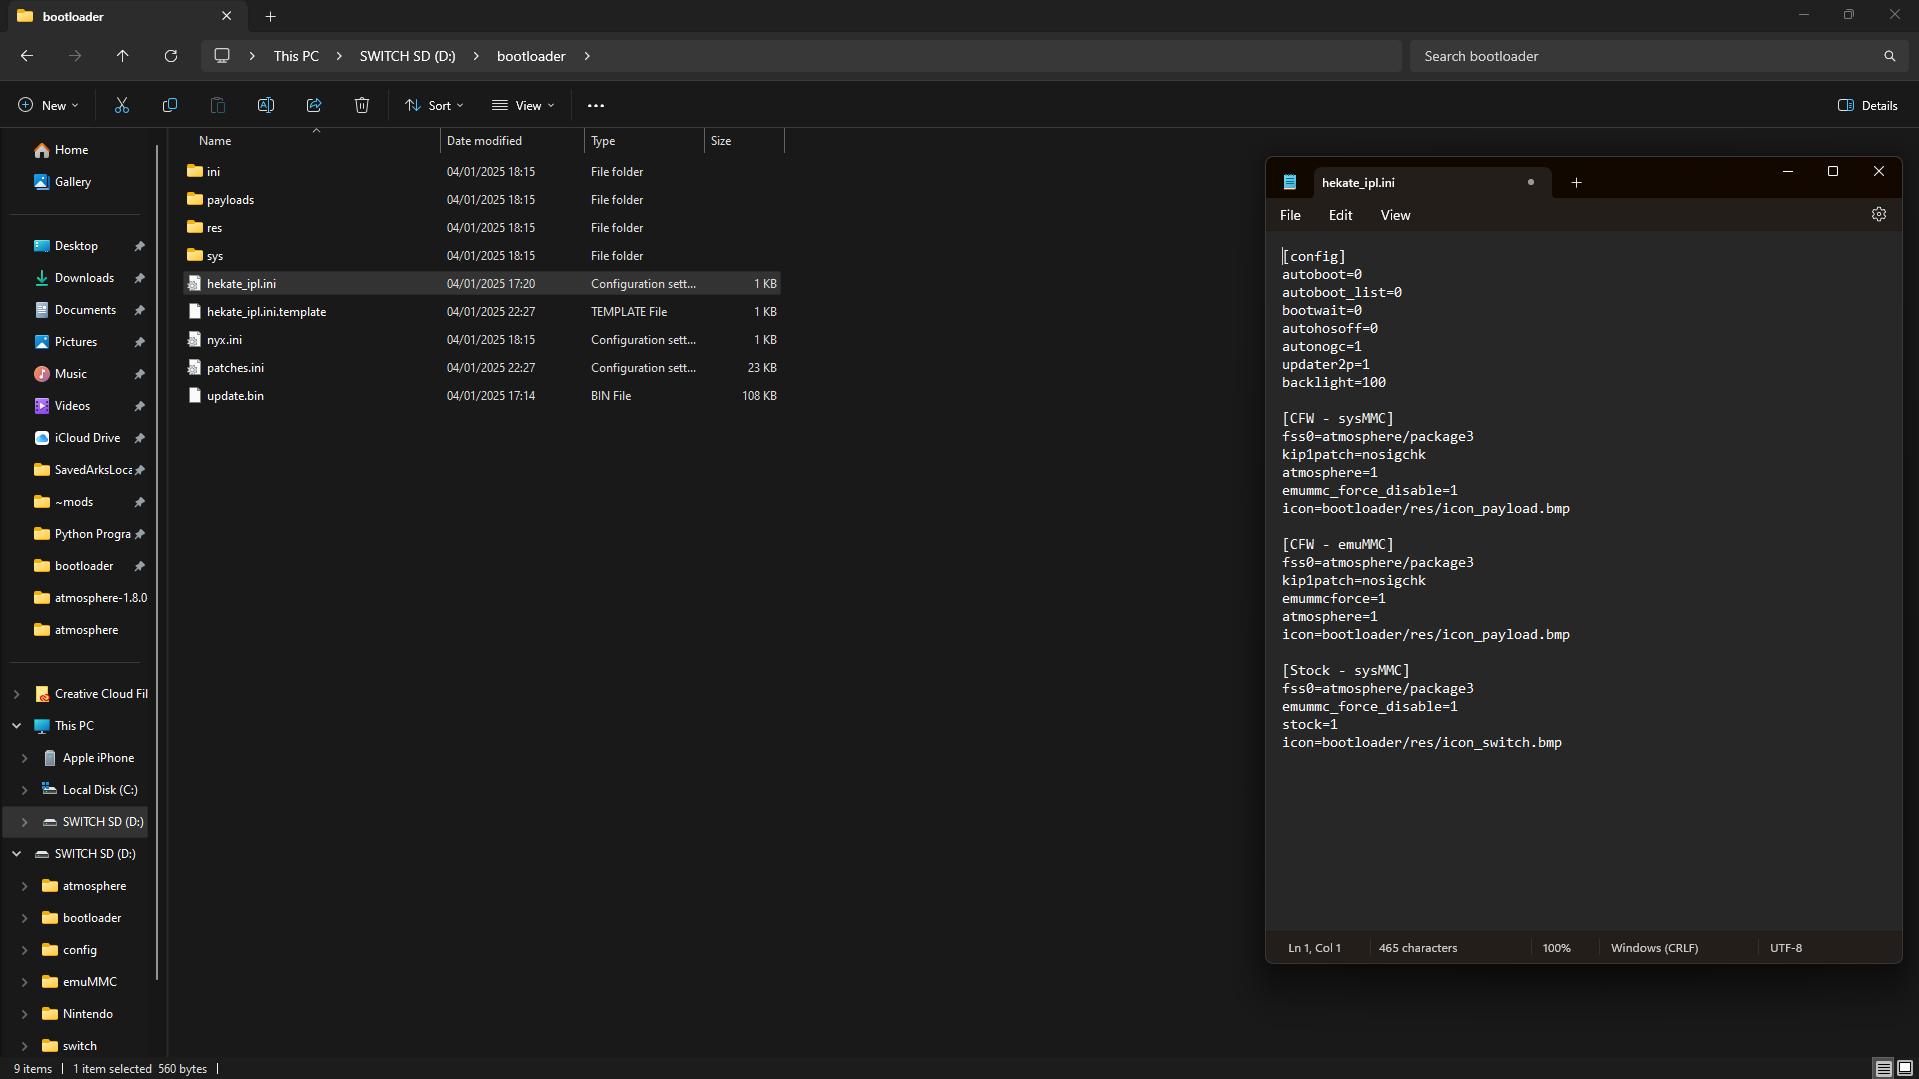Select the payloads folder

pyautogui.click(x=482, y=200)
